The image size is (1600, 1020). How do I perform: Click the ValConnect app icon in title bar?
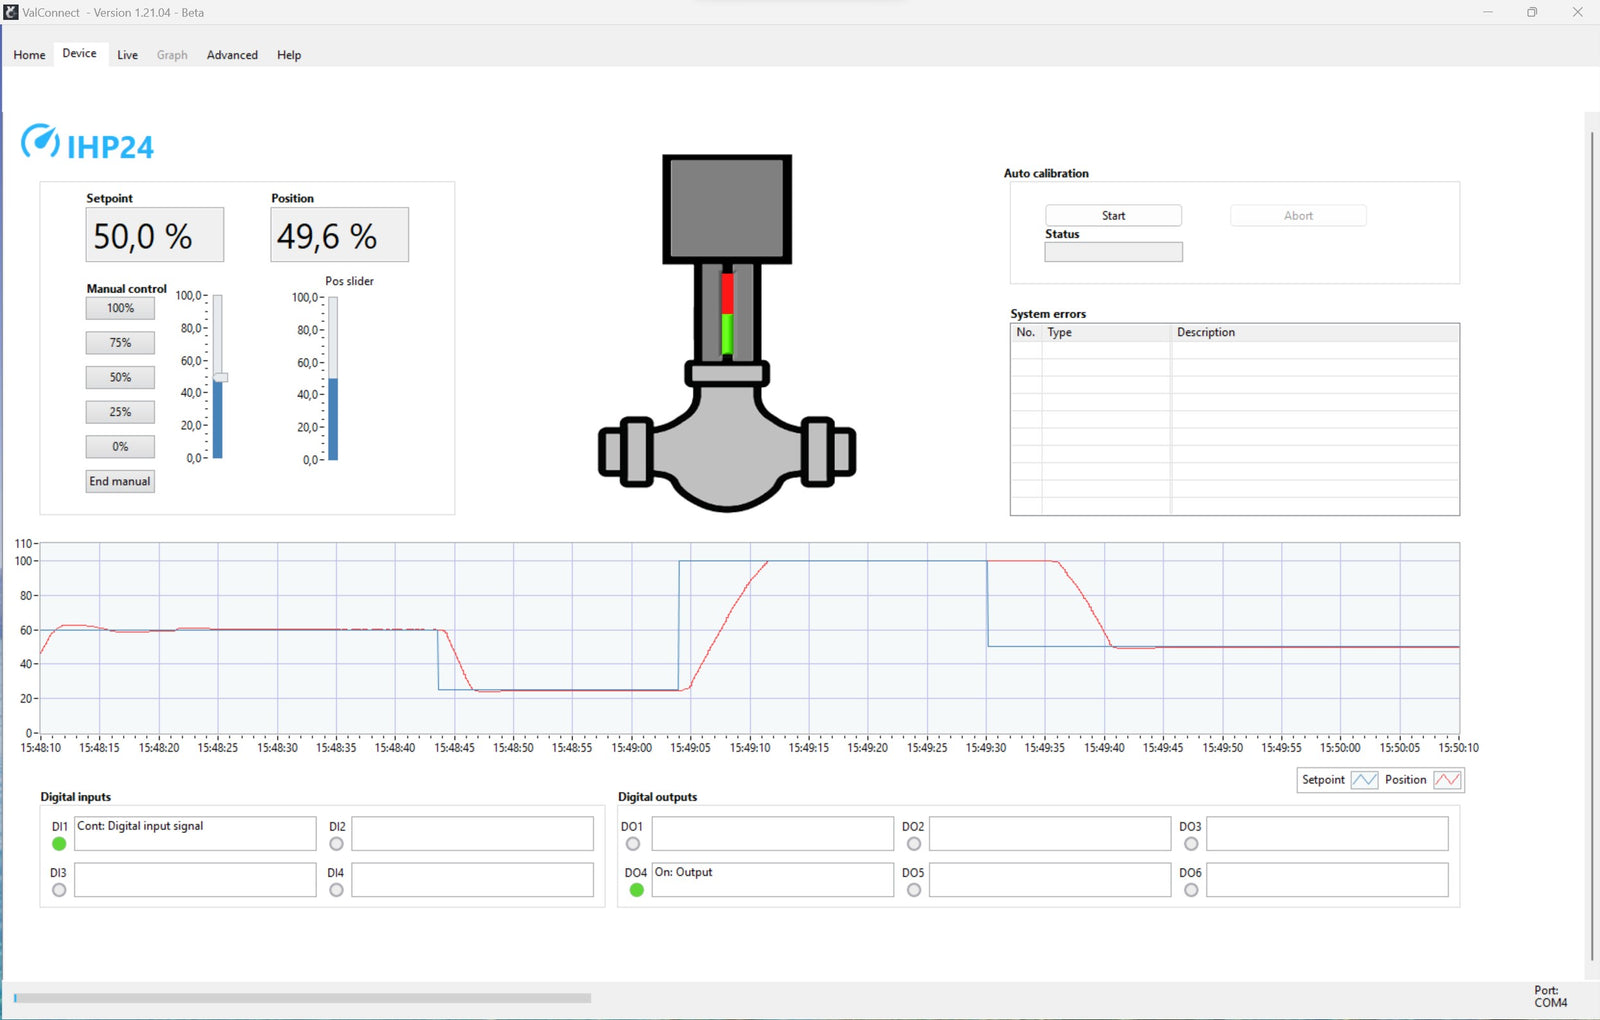click(x=11, y=12)
